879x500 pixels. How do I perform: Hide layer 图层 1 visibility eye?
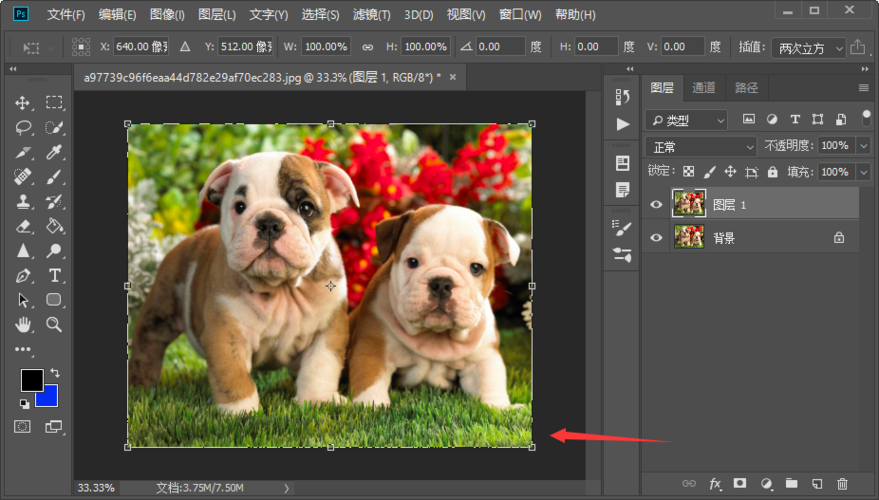click(656, 205)
